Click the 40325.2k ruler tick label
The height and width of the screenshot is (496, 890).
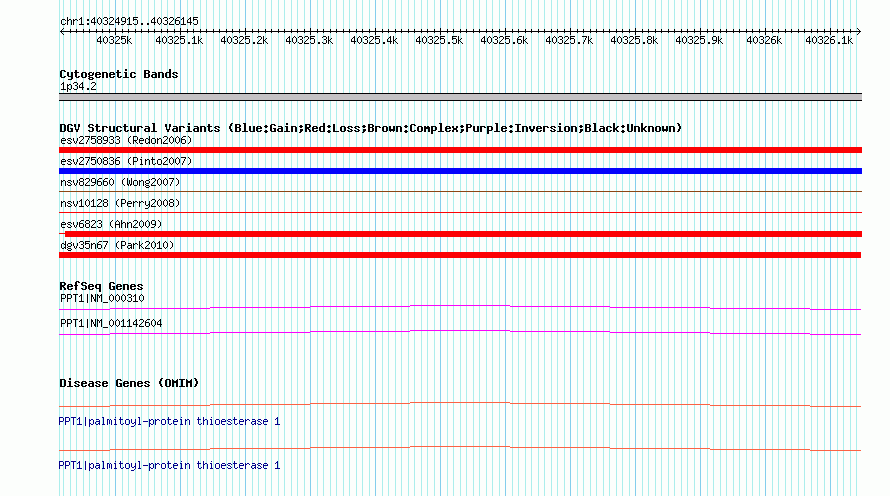(244, 40)
